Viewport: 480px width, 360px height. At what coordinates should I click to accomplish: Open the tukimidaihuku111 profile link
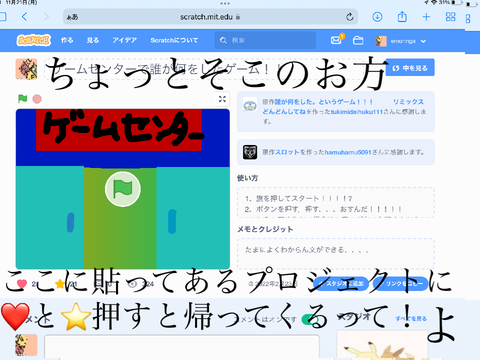click(x=357, y=112)
